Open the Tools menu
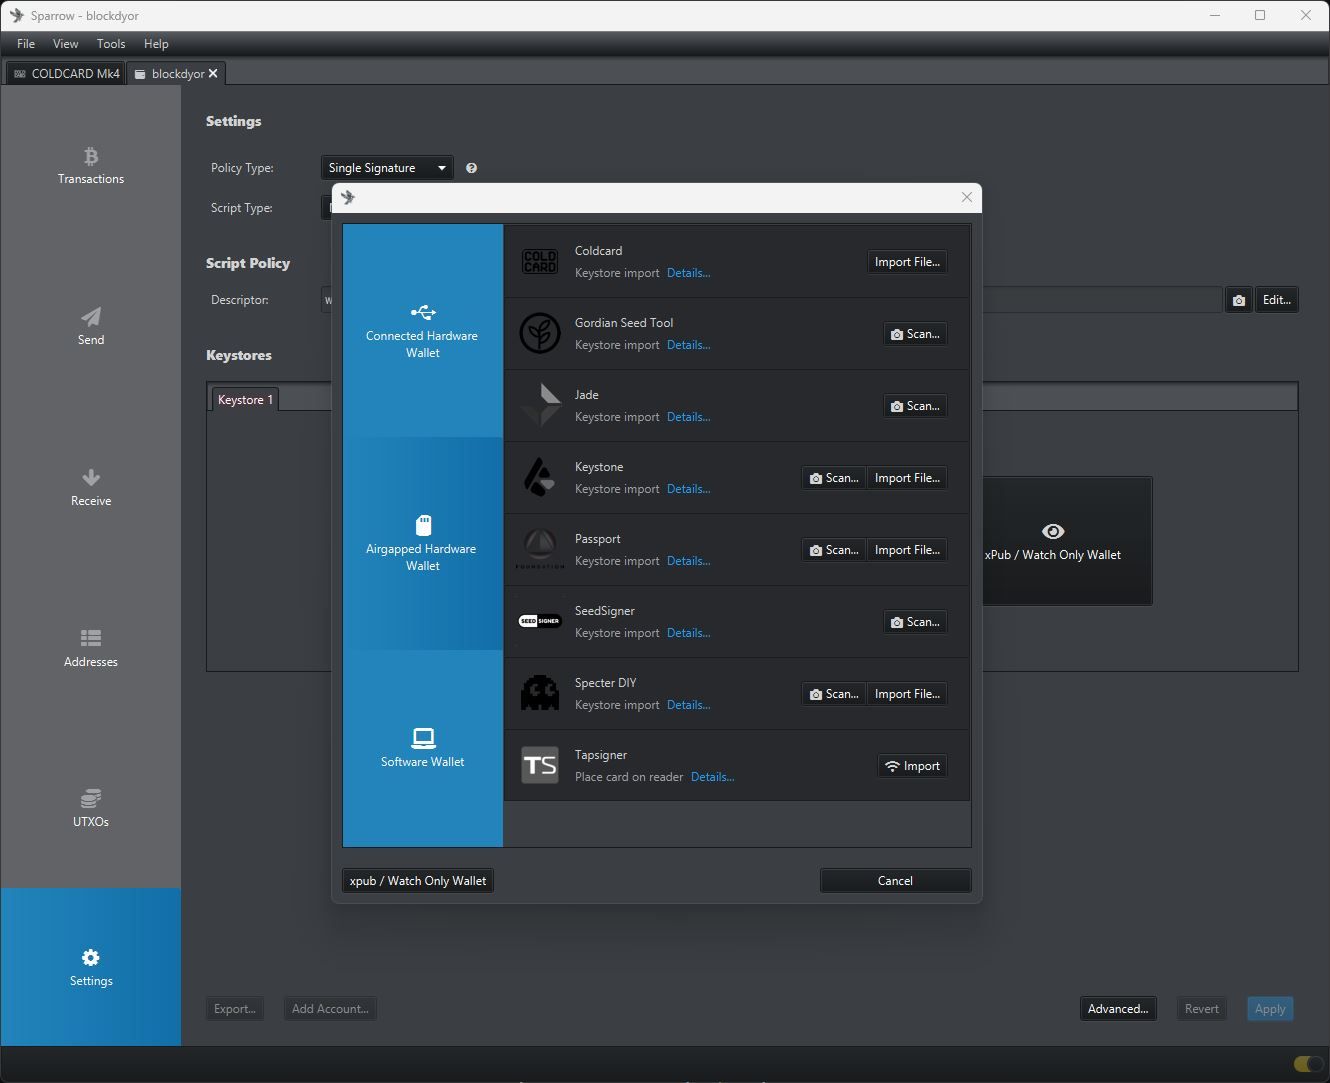Image resolution: width=1330 pixels, height=1083 pixels. pyautogui.click(x=111, y=44)
